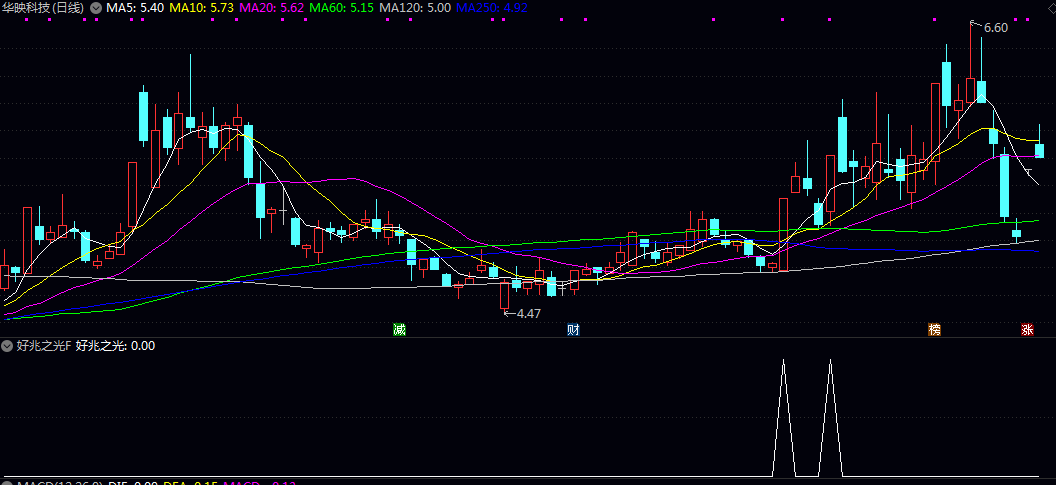Click the 好兆之光: 0.00 value
The height and width of the screenshot is (485, 1056).
click(x=115, y=346)
